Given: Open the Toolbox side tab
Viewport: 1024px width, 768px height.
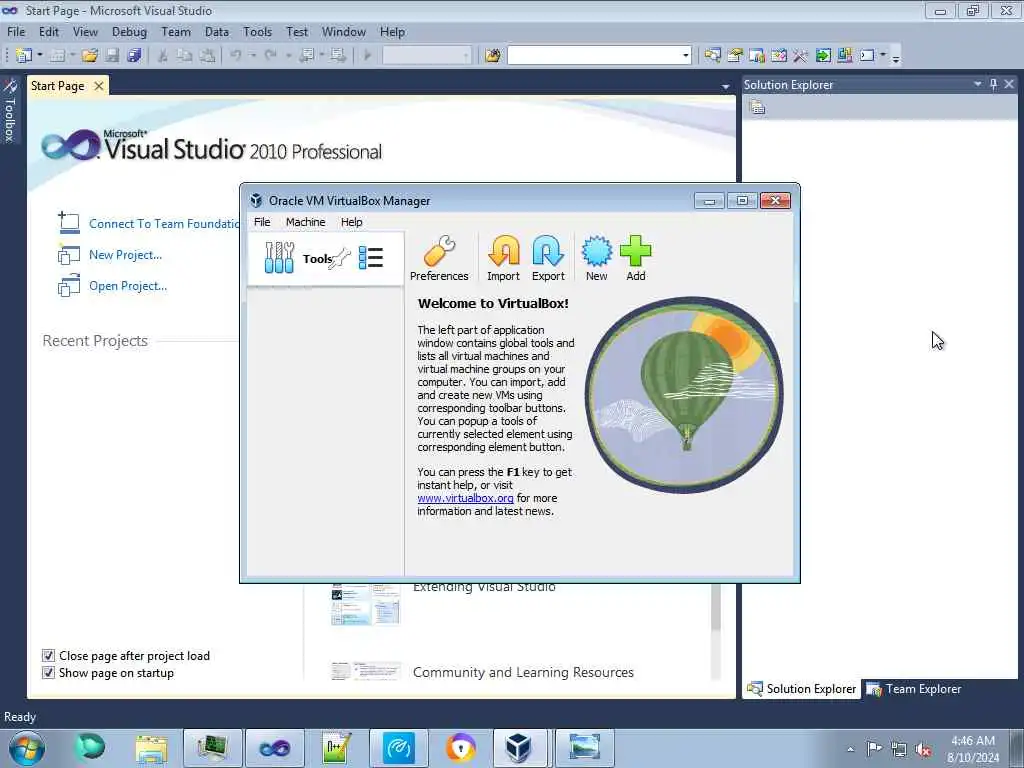Looking at the screenshot, I should coord(10,112).
